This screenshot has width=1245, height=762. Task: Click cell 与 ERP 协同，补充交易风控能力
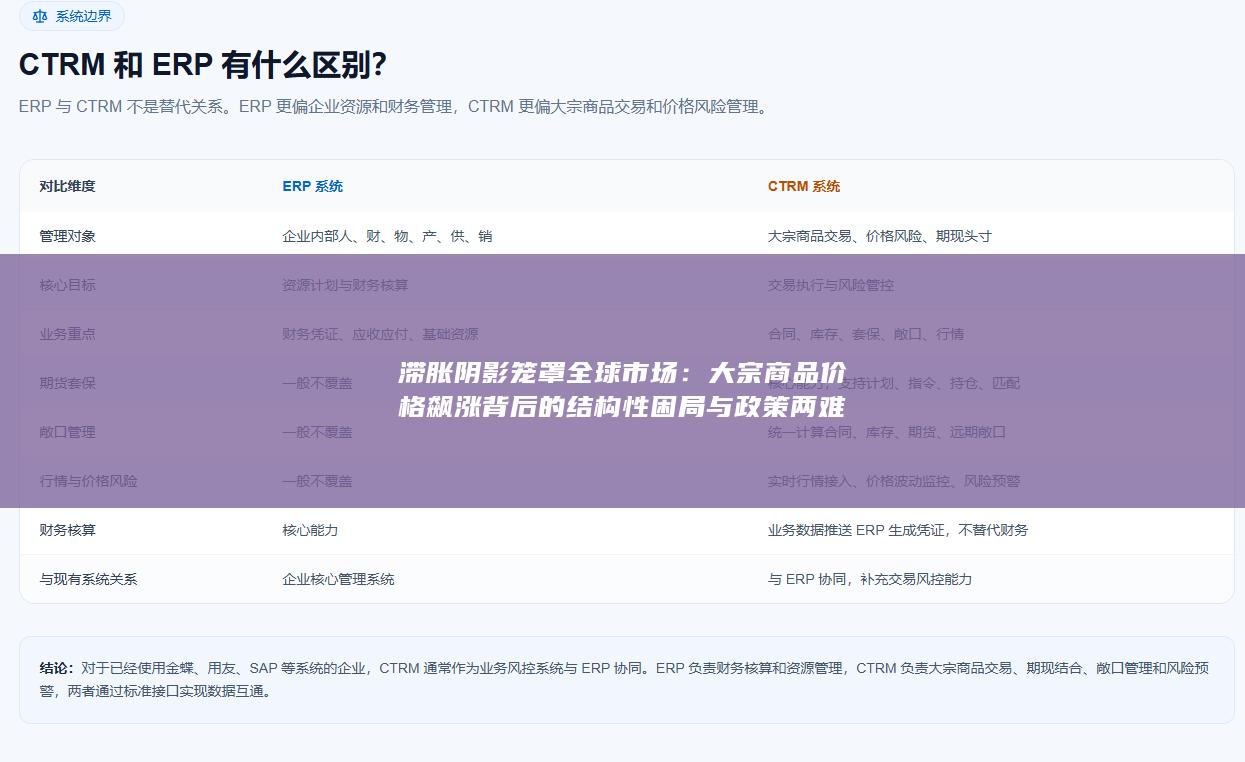pos(870,579)
